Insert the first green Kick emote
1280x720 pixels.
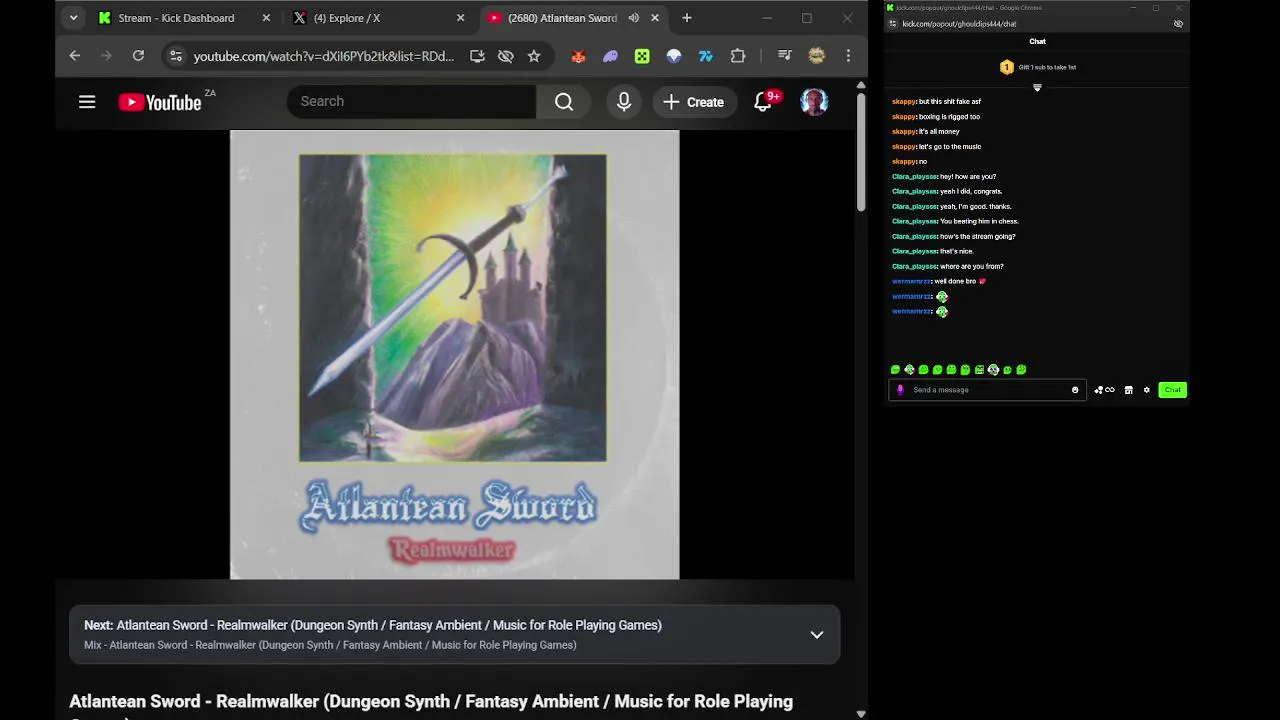[x=895, y=370]
